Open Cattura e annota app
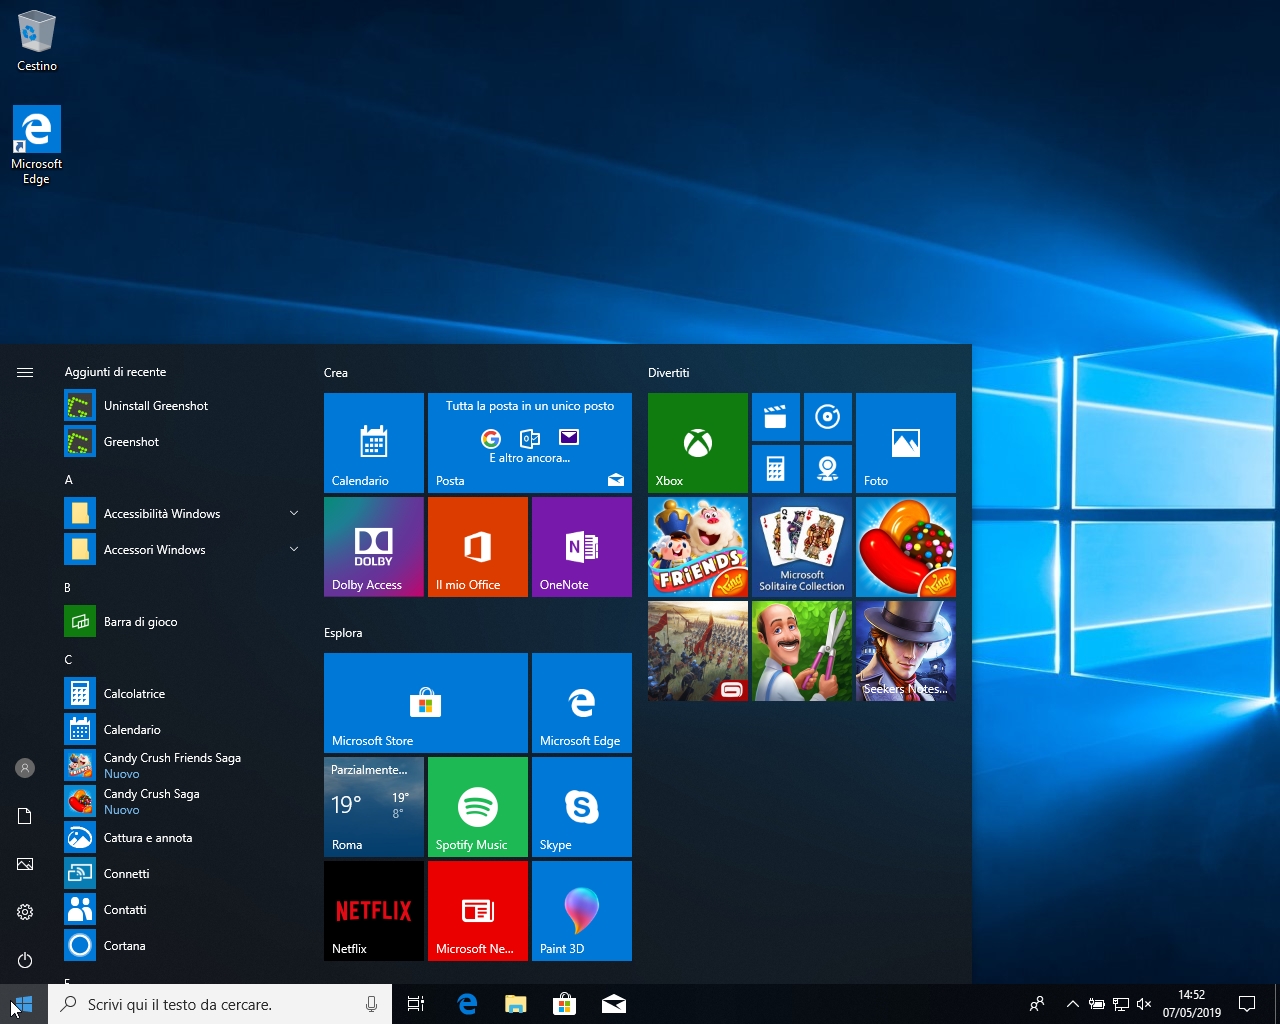The width and height of the screenshot is (1280, 1024). pos(184,838)
